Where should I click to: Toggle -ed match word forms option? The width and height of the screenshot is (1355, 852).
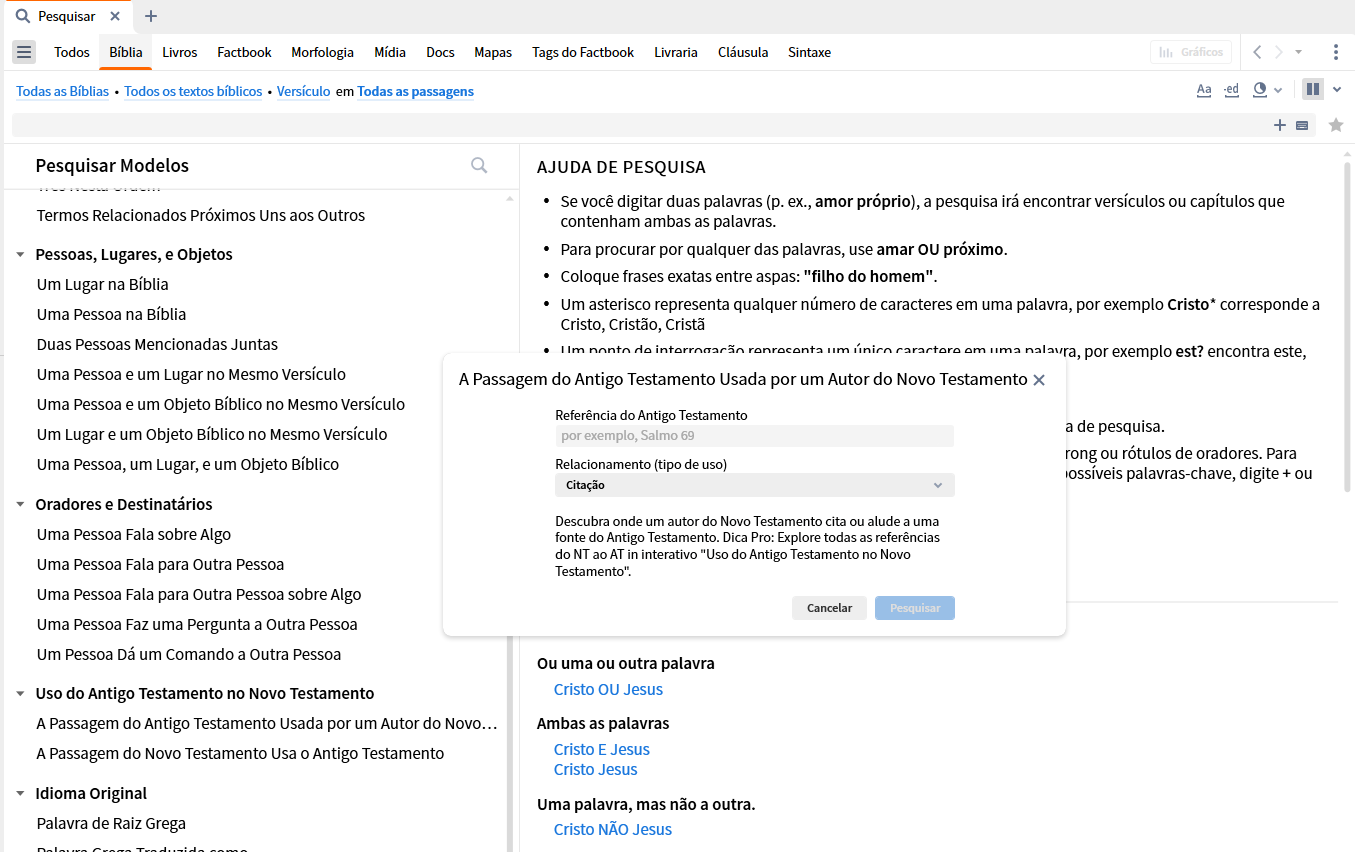click(1232, 90)
